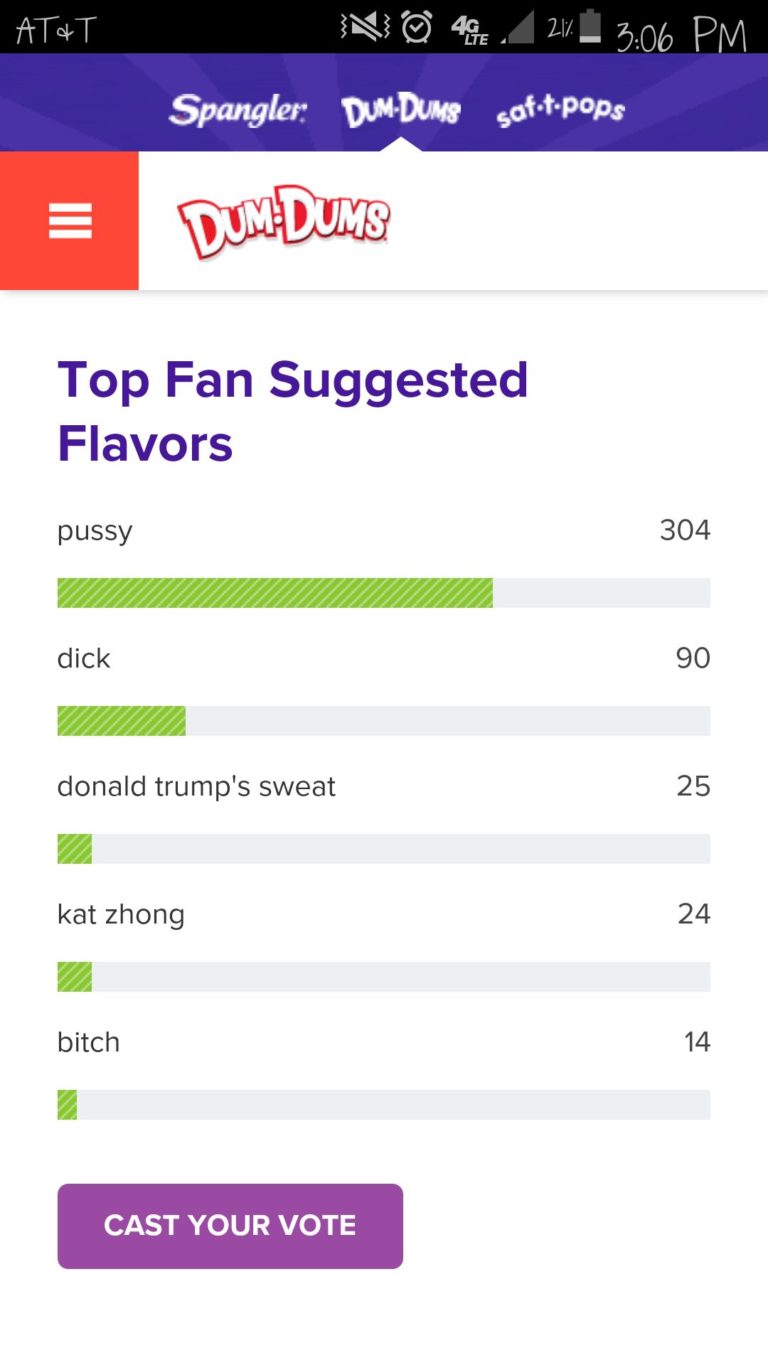Tap the vibrate mode status icon
The image size is (768, 1365).
click(364, 27)
